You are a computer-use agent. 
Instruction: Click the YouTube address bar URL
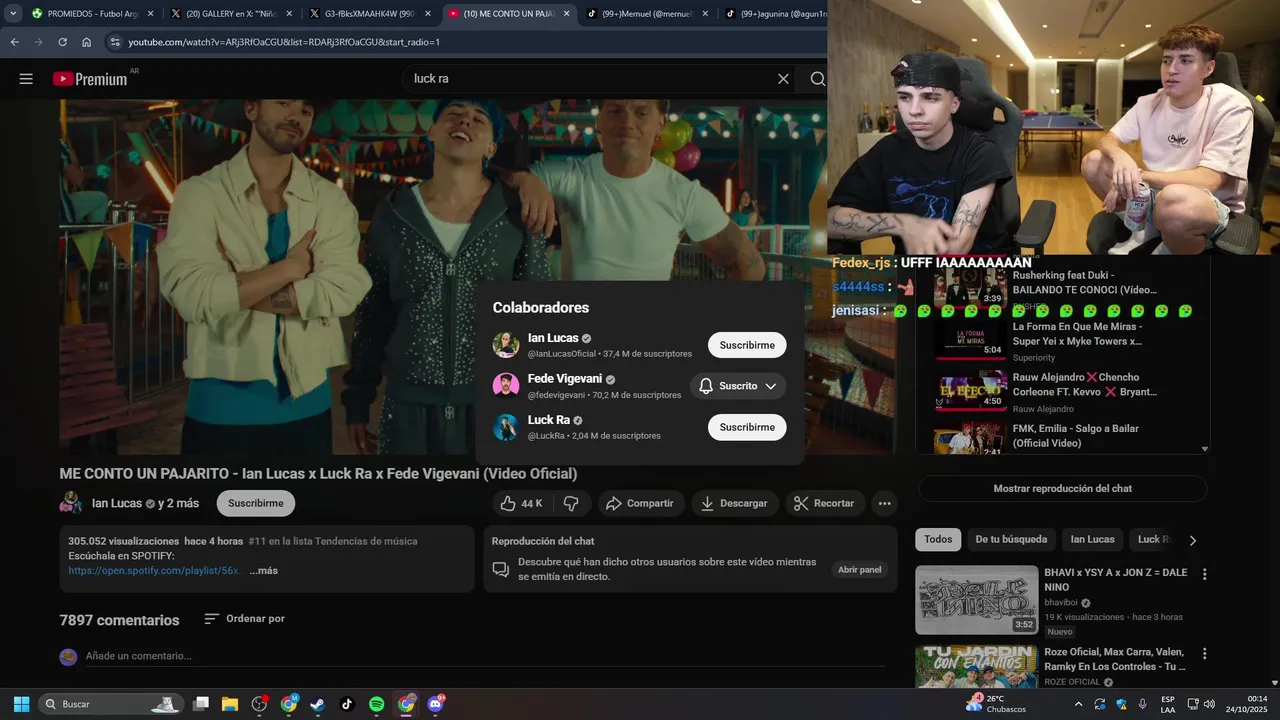click(284, 42)
